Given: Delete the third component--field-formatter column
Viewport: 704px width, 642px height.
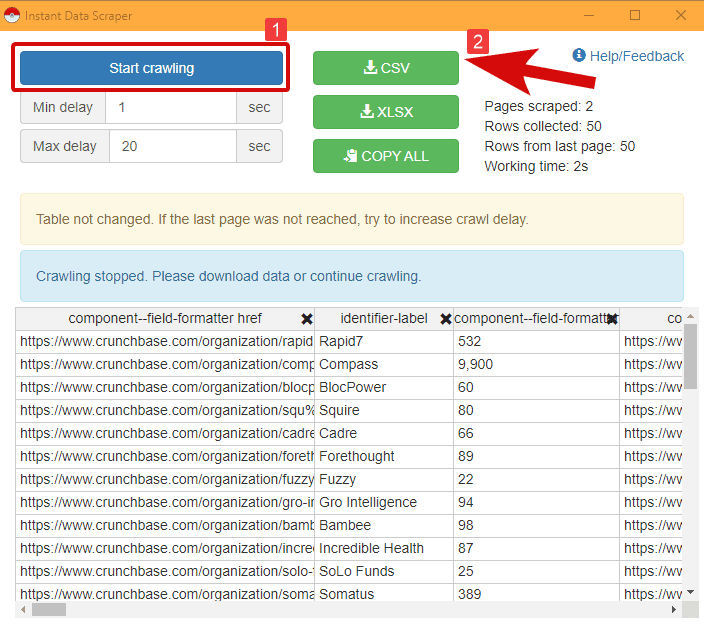Looking at the screenshot, I should tap(612, 319).
